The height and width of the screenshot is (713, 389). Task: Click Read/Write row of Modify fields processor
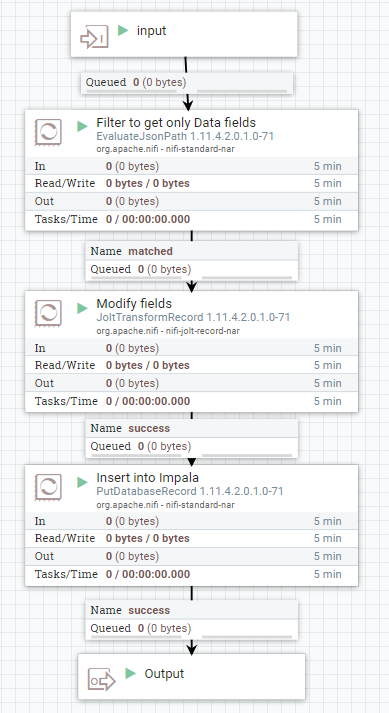[x=192, y=366]
